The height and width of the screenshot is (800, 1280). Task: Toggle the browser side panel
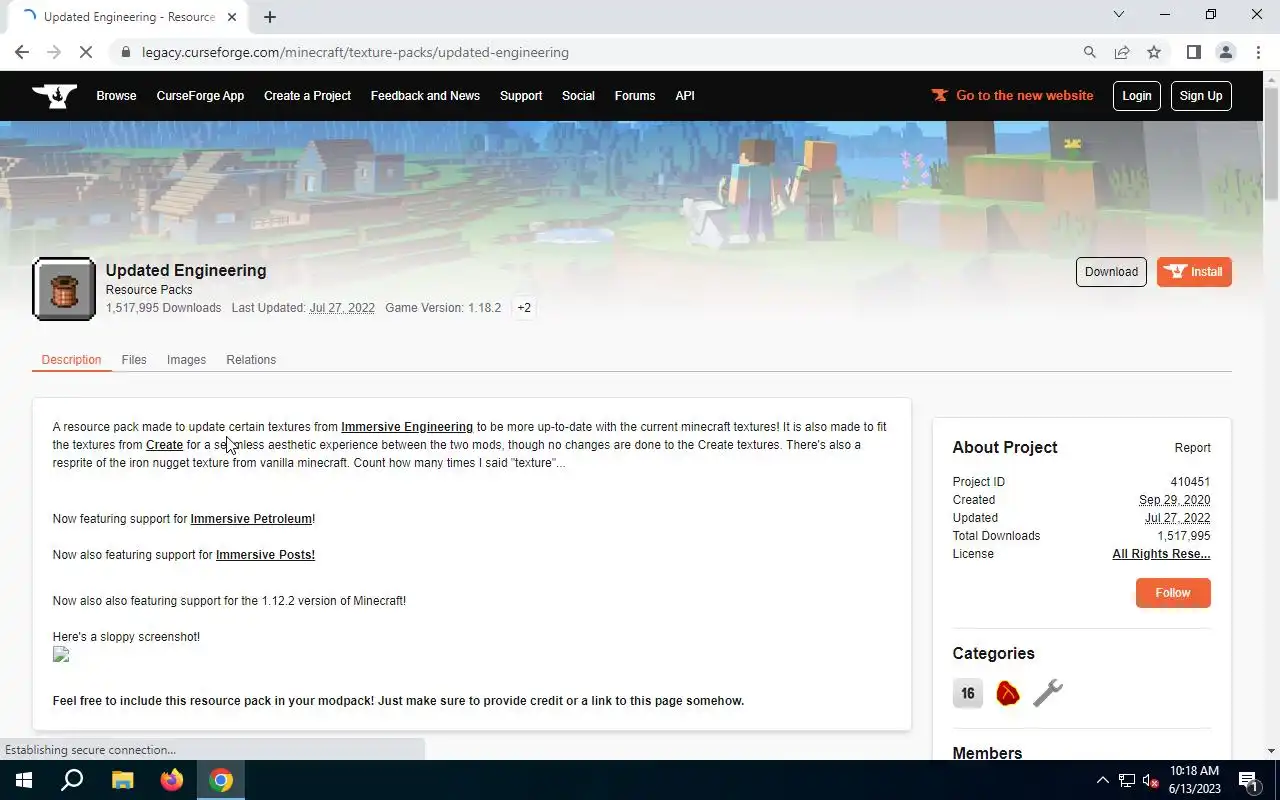(1193, 52)
